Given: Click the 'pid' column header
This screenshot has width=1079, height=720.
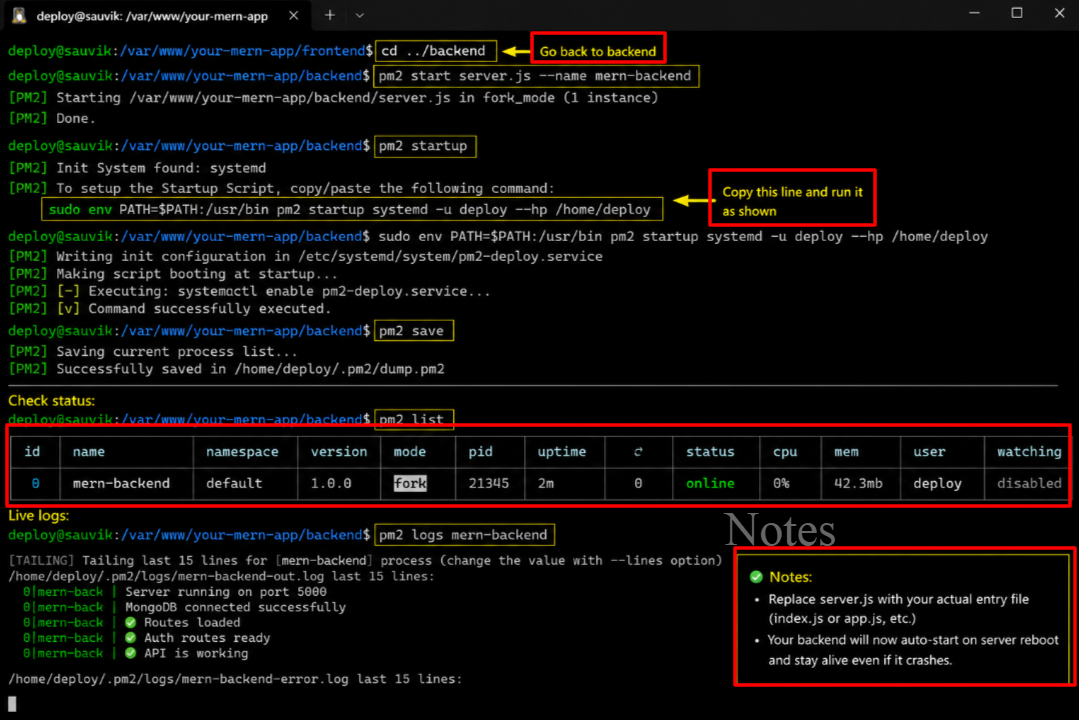Looking at the screenshot, I should point(480,452).
